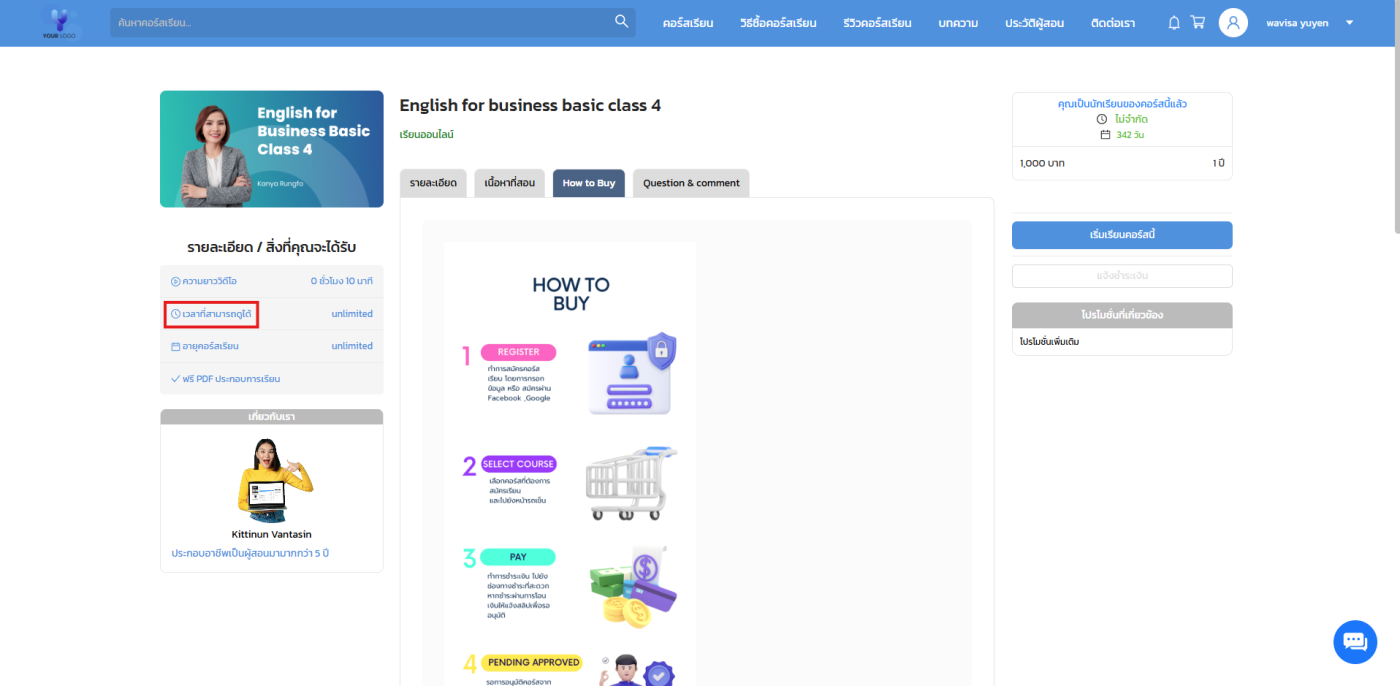The image size is (1400, 686).
Task: Click the video length play icon
Action: pos(176,282)
